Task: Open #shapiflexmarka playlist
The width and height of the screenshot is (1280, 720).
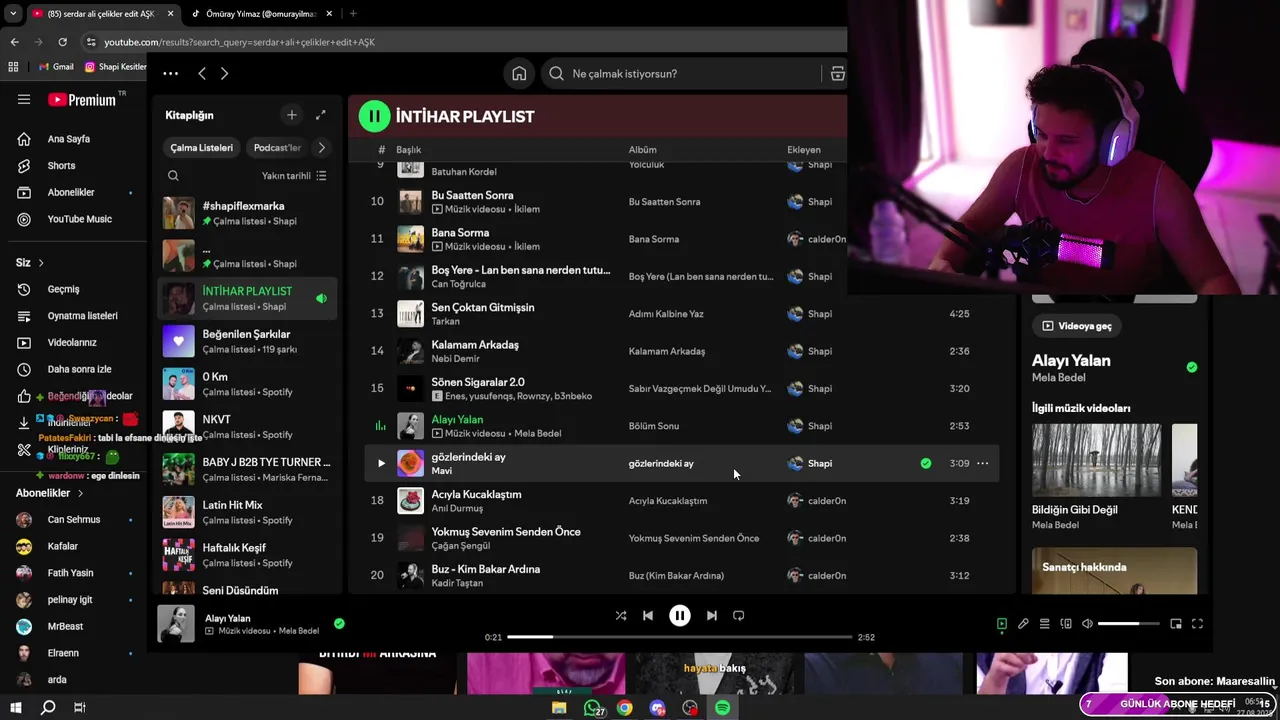Action: pos(247,213)
